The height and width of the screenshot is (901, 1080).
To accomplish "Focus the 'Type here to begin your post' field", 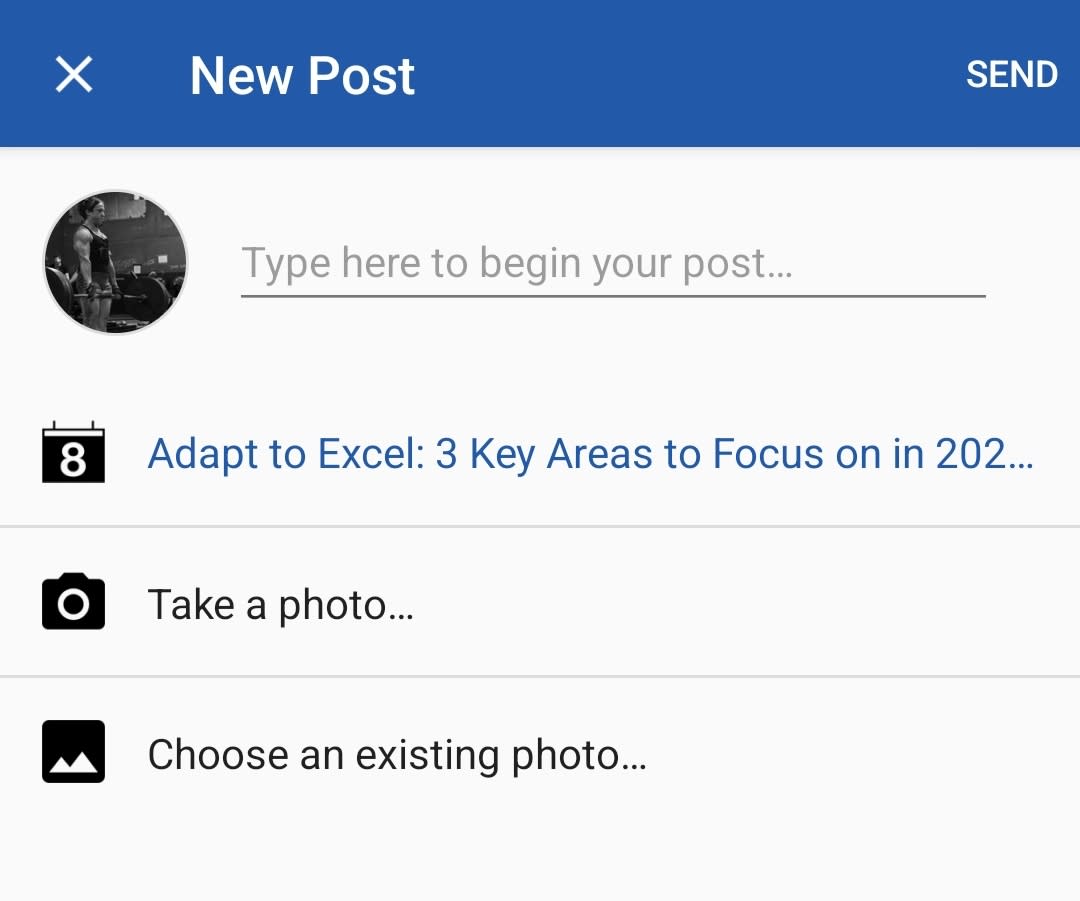I will (x=613, y=264).
